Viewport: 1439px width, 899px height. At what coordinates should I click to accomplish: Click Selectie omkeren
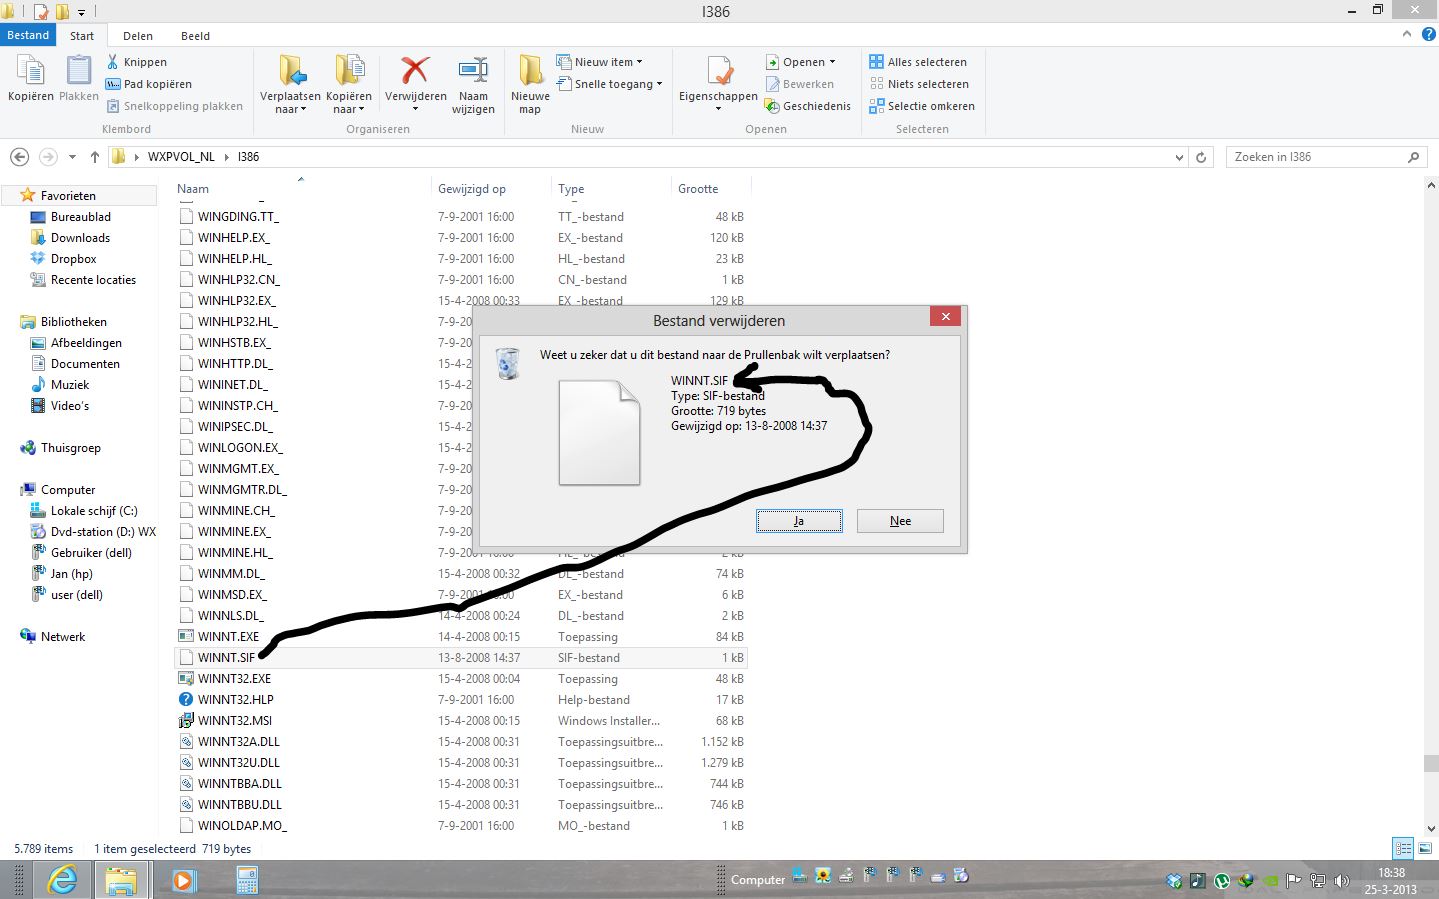922,106
